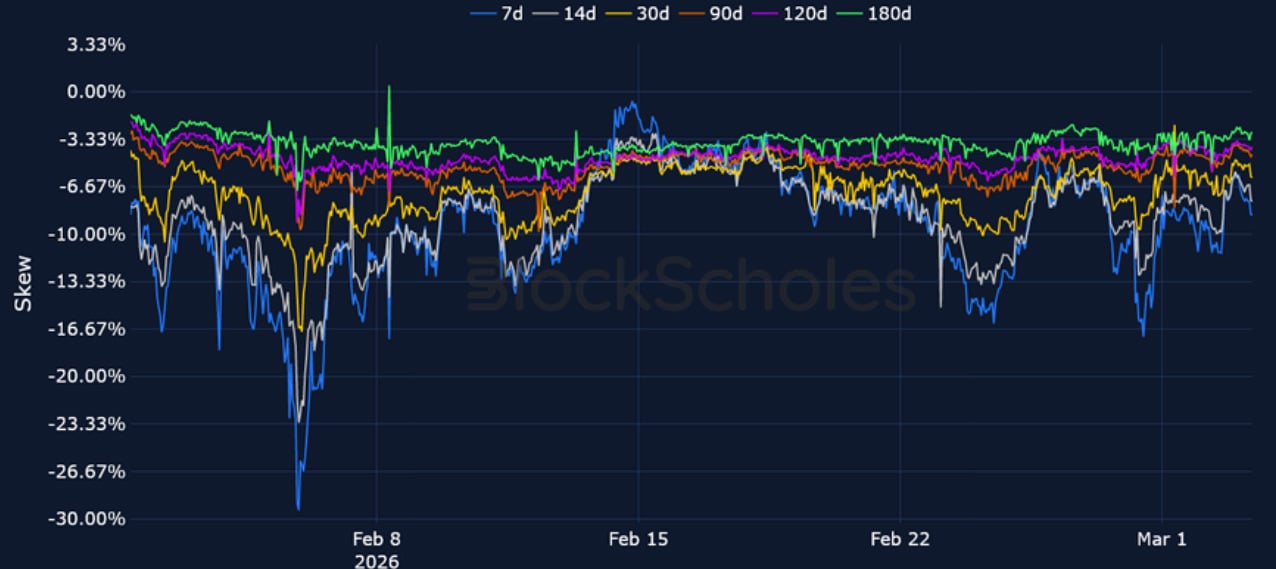Click the Mar 1 date label
The height and width of the screenshot is (569, 1276).
point(1162,539)
